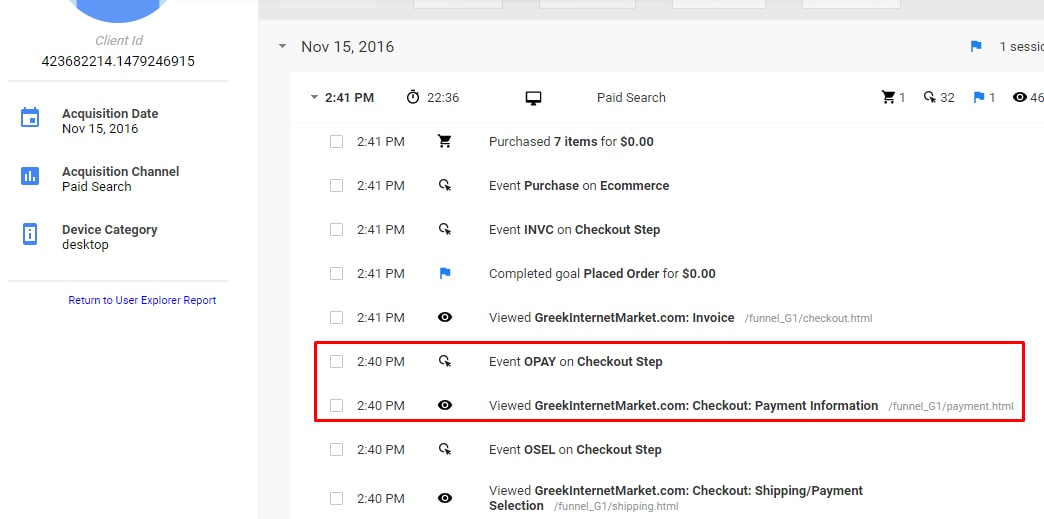Click shopping cart icon beside Purchased 7 items
Screen dimensions: 1044x519
click(x=445, y=142)
